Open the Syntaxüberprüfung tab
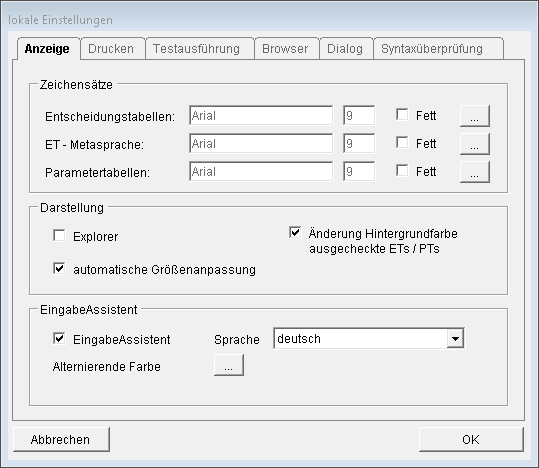The height and width of the screenshot is (468, 539). coord(439,48)
